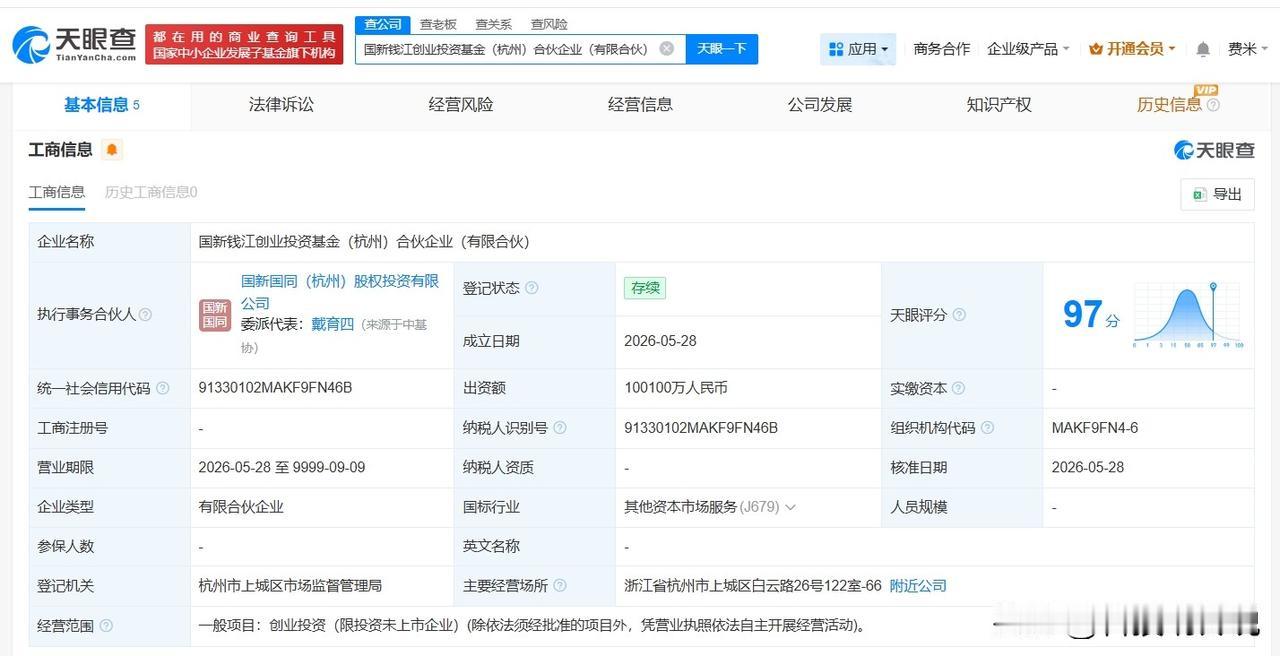This screenshot has width=1280, height=656.
Task: Click the 国新国同 company logo badge
Action: click(215, 315)
